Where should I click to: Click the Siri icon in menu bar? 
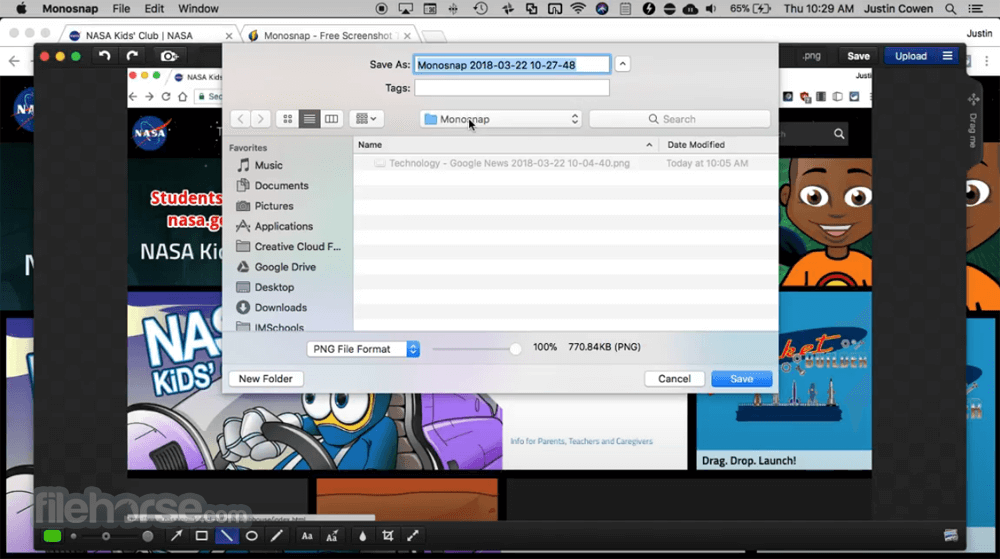pos(601,9)
